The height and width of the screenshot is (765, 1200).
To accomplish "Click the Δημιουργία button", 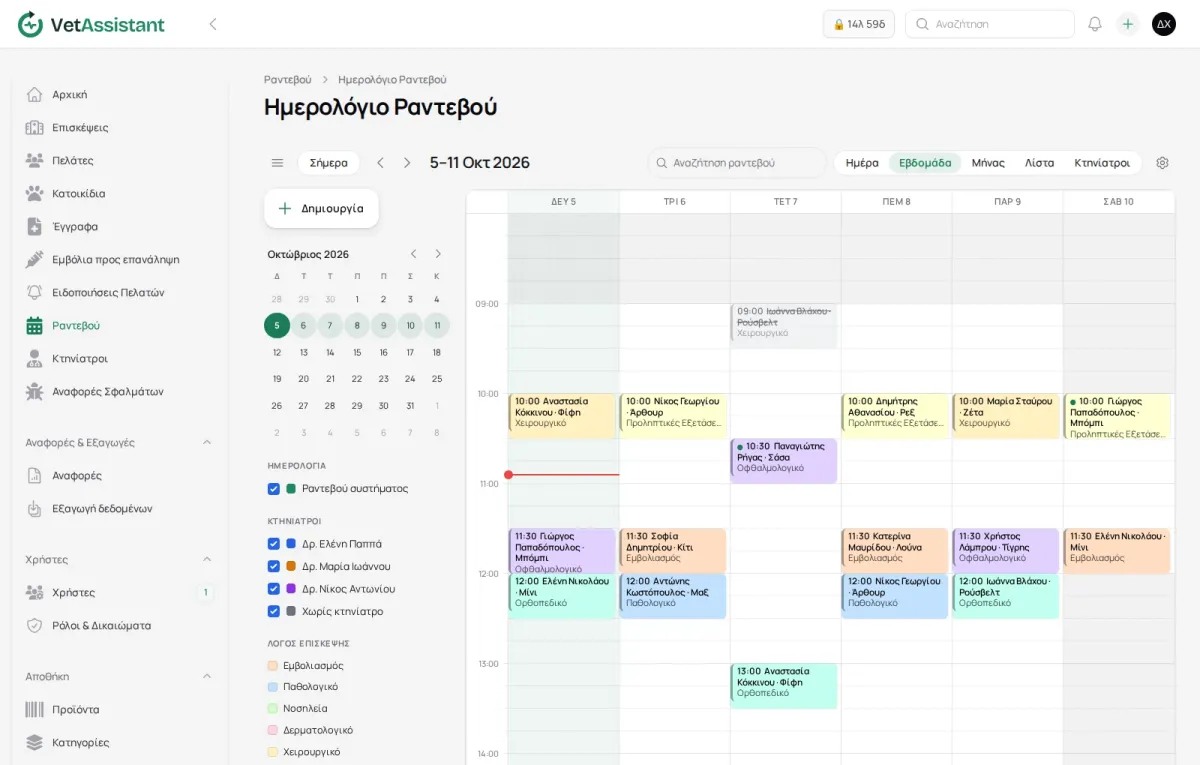I will (321, 208).
